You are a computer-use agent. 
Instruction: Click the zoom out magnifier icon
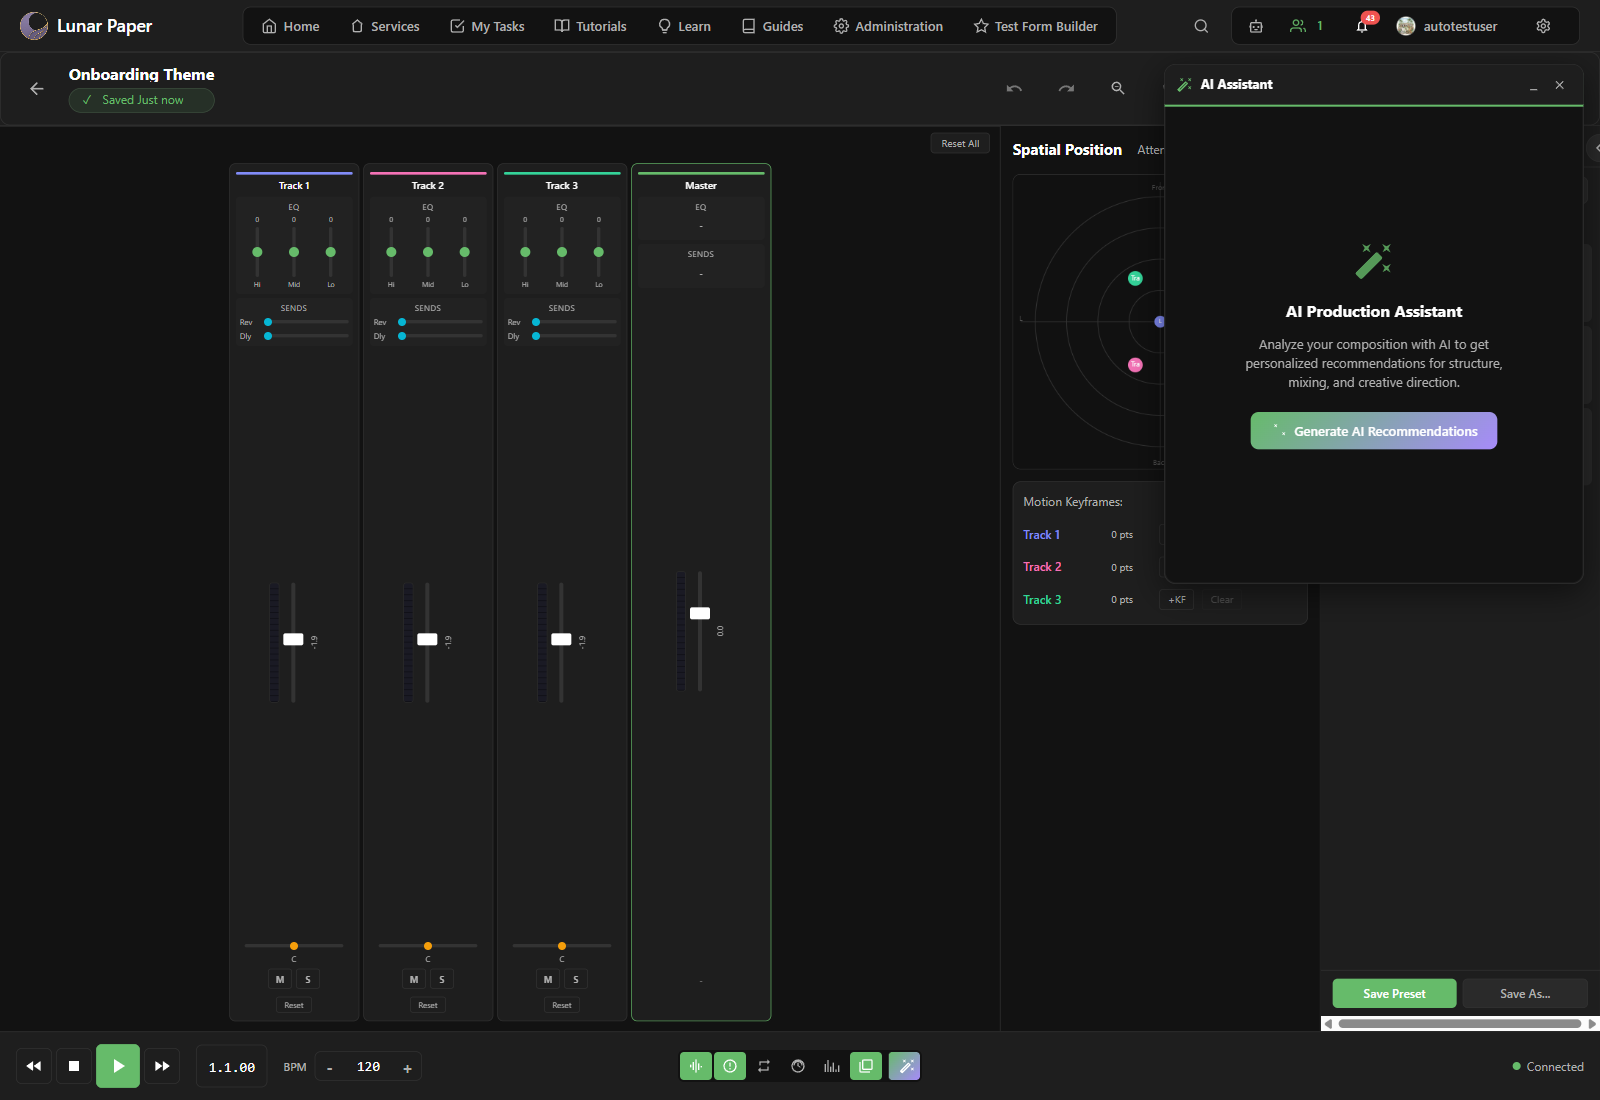tap(1118, 89)
